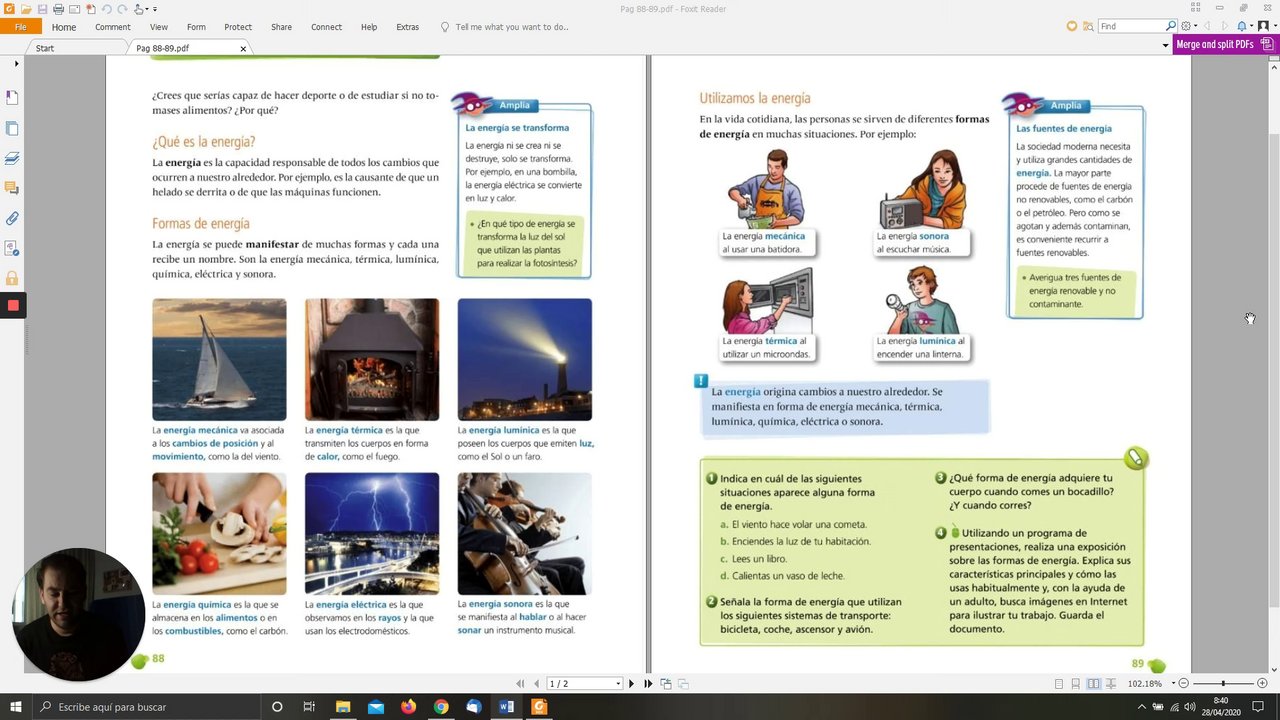Go to the last page button
This screenshot has height=720, width=1280.
click(x=647, y=684)
